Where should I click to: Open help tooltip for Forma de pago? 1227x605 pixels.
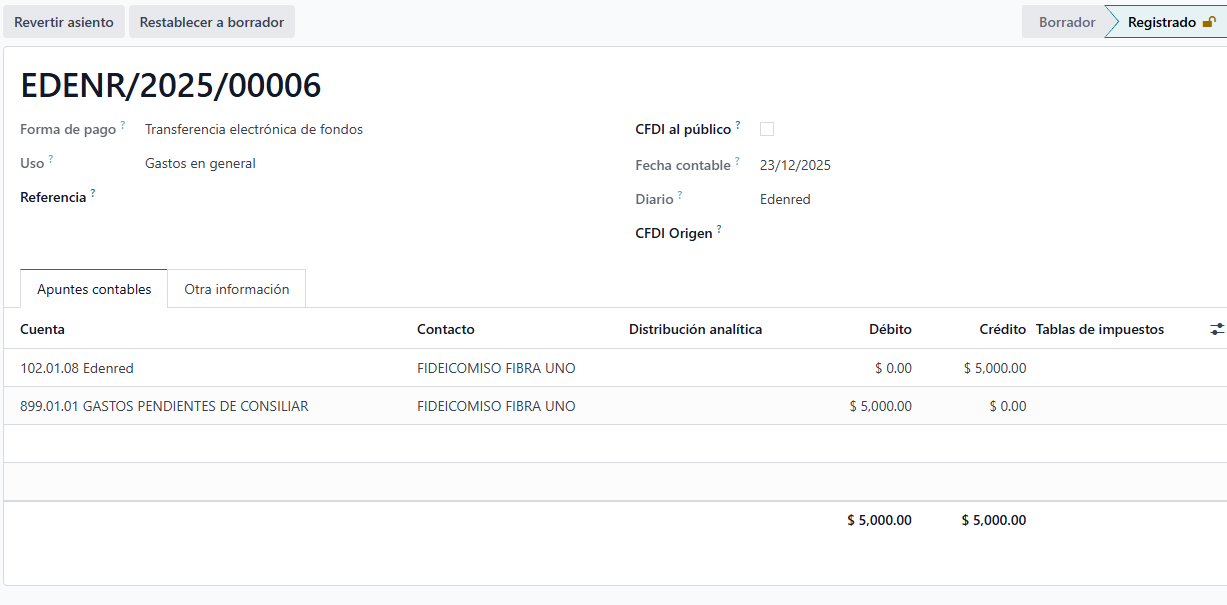coord(122,123)
